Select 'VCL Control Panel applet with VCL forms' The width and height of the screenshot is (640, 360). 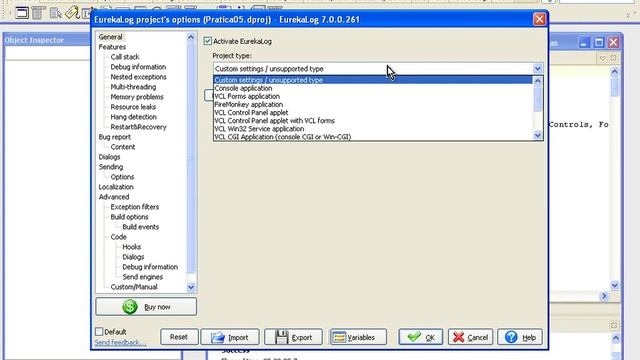point(373,121)
